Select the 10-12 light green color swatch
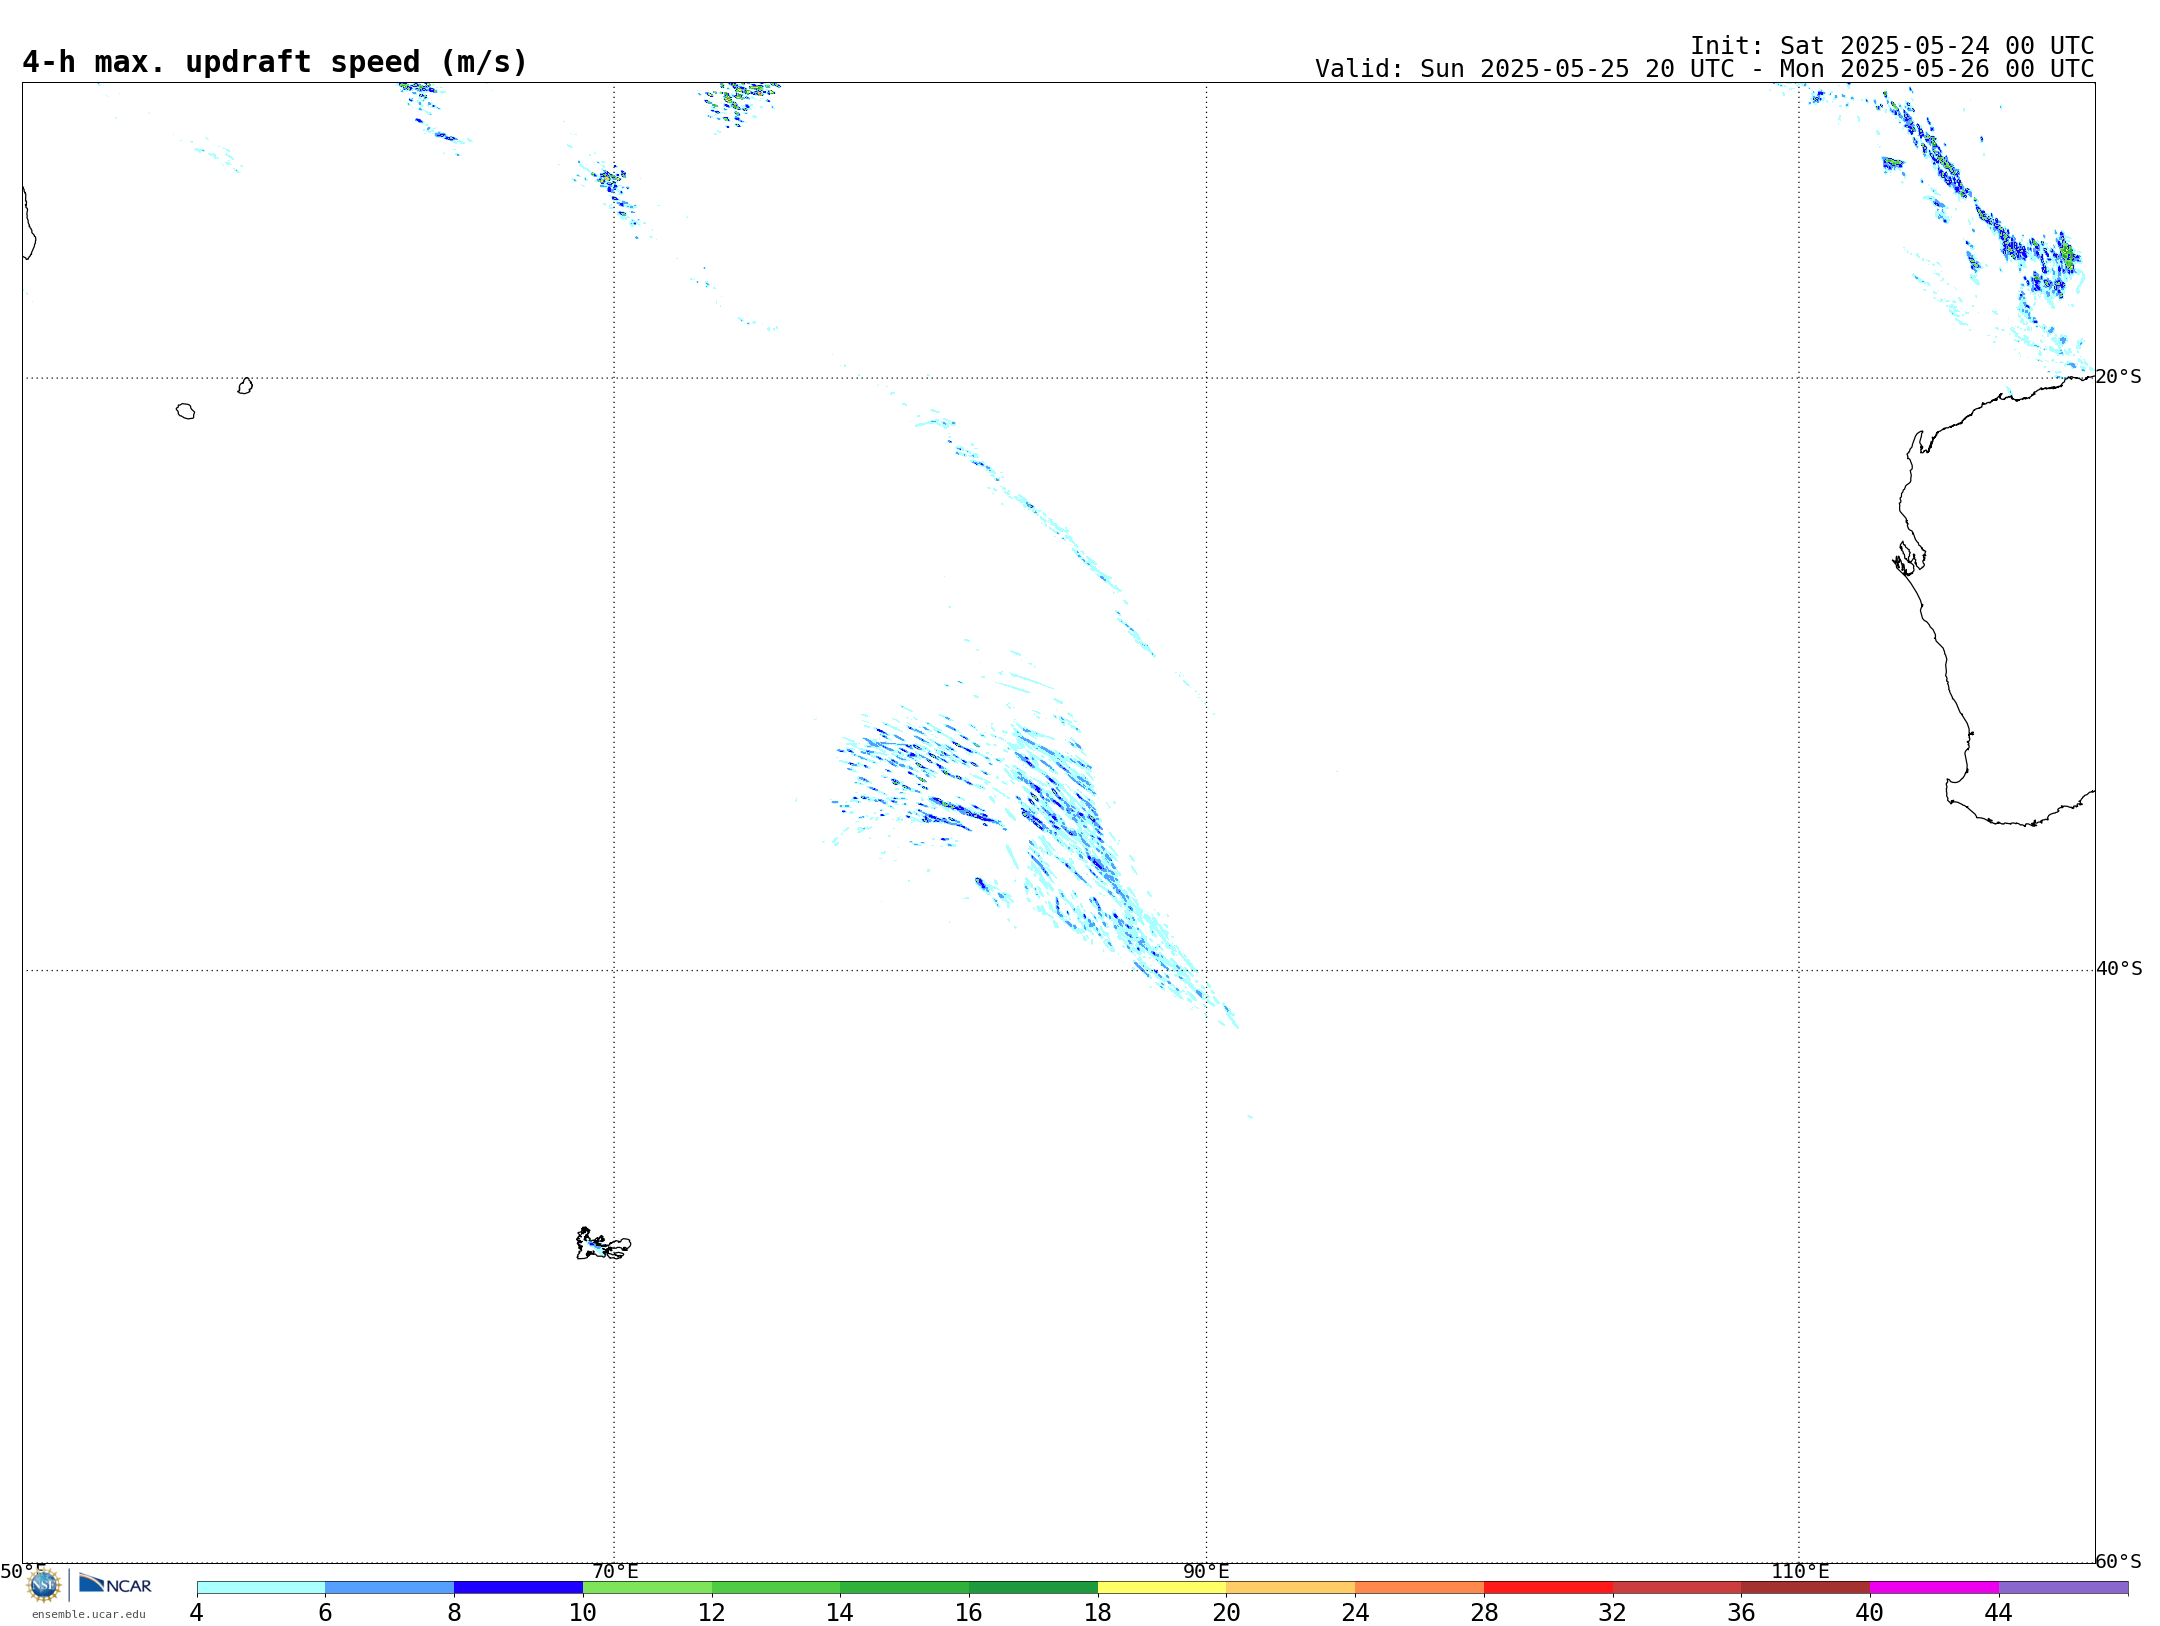The width and height of the screenshot is (2160, 1626). 648,1588
